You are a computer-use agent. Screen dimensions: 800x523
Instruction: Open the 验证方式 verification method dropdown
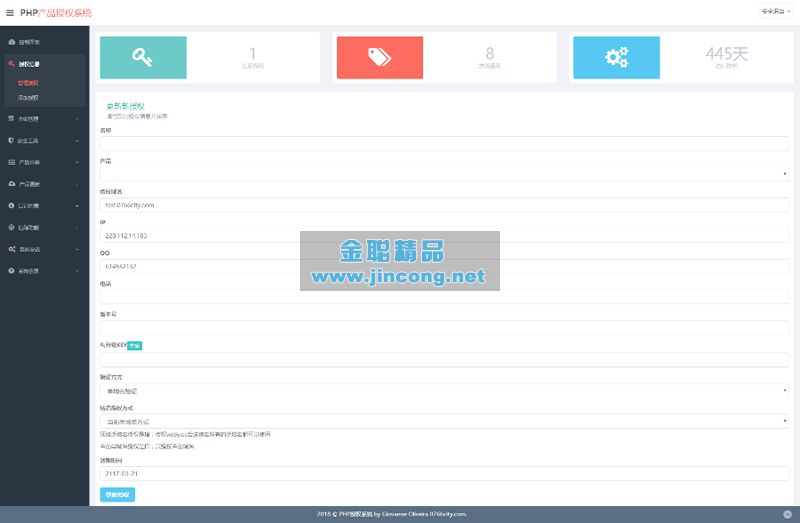pyautogui.click(x=444, y=391)
